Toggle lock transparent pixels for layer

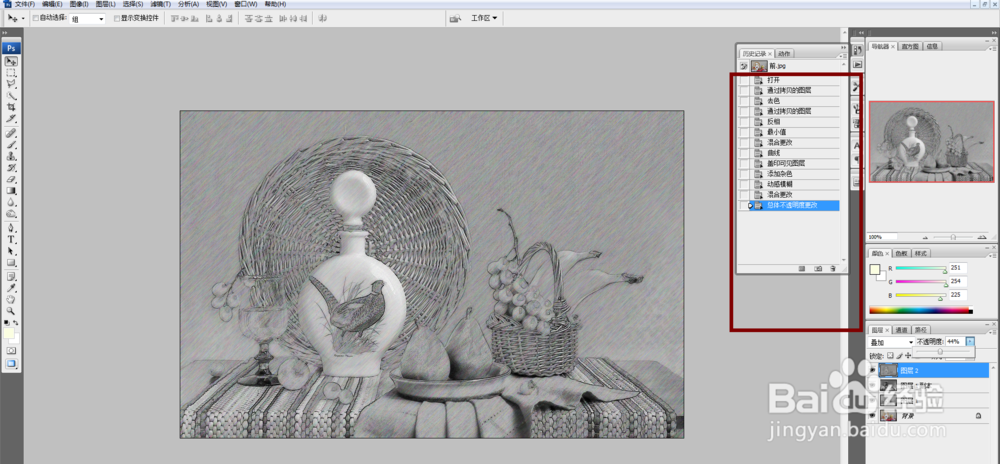891,356
